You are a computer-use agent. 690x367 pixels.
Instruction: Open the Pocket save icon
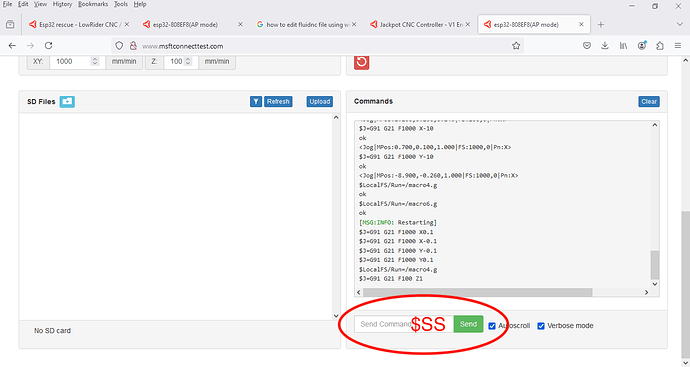pos(587,46)
